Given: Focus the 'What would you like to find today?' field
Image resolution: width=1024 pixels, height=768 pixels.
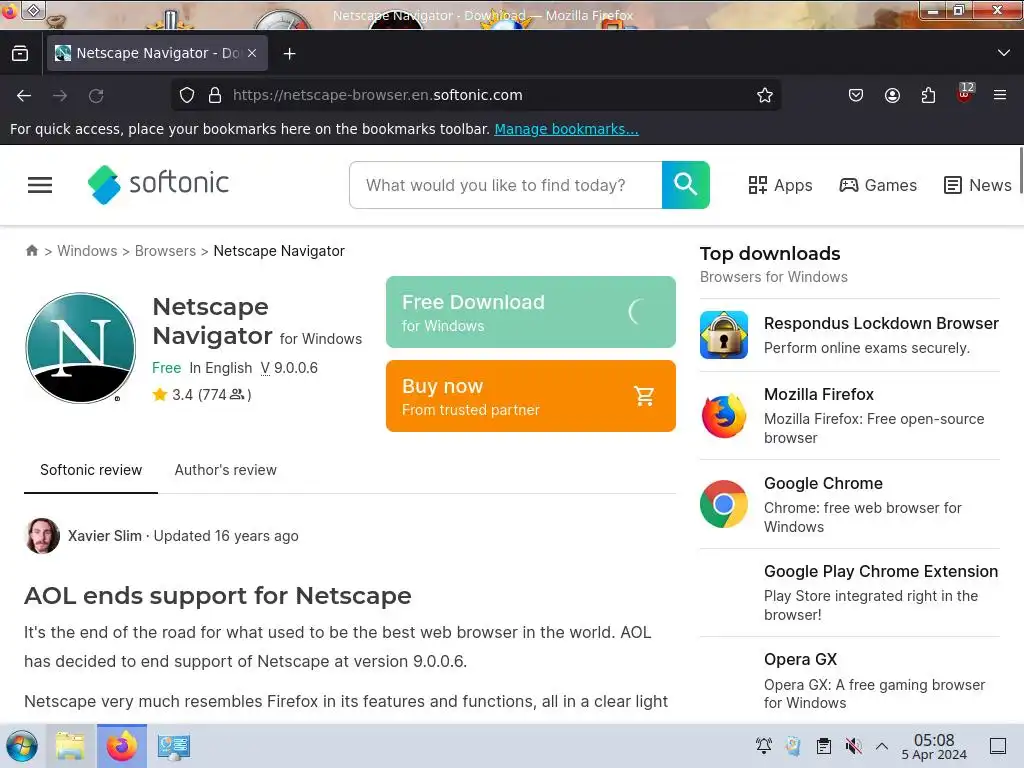Looking at the screenshot, I should 505,185.
